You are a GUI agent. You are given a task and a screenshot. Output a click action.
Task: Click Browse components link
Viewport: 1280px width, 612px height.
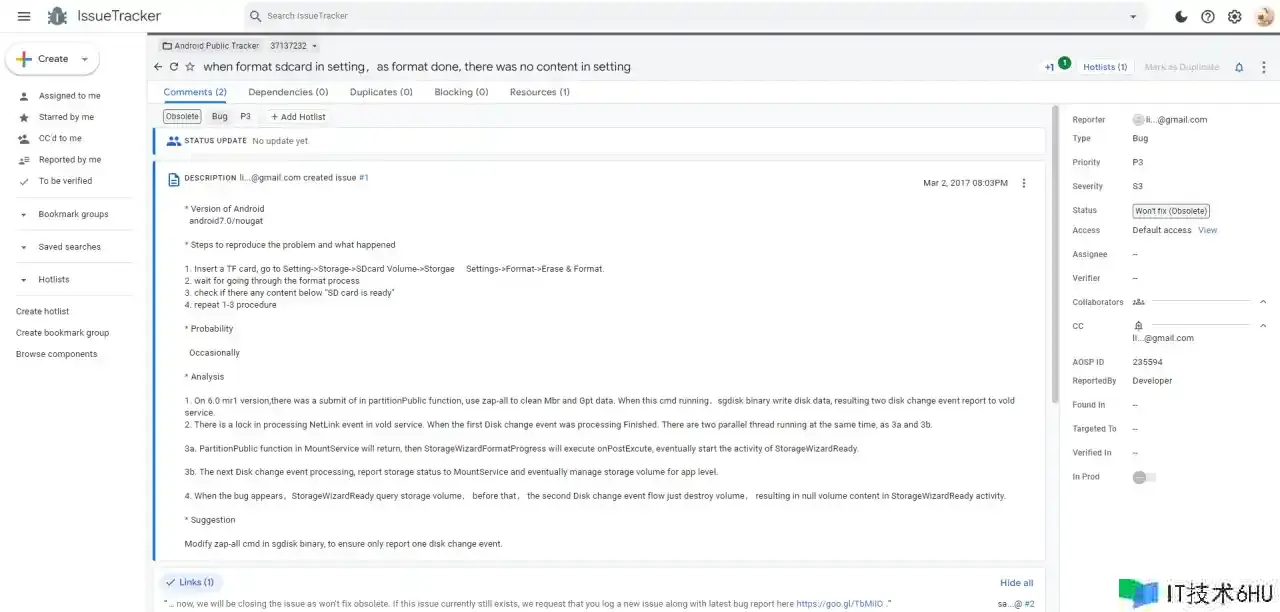(57, 354)
